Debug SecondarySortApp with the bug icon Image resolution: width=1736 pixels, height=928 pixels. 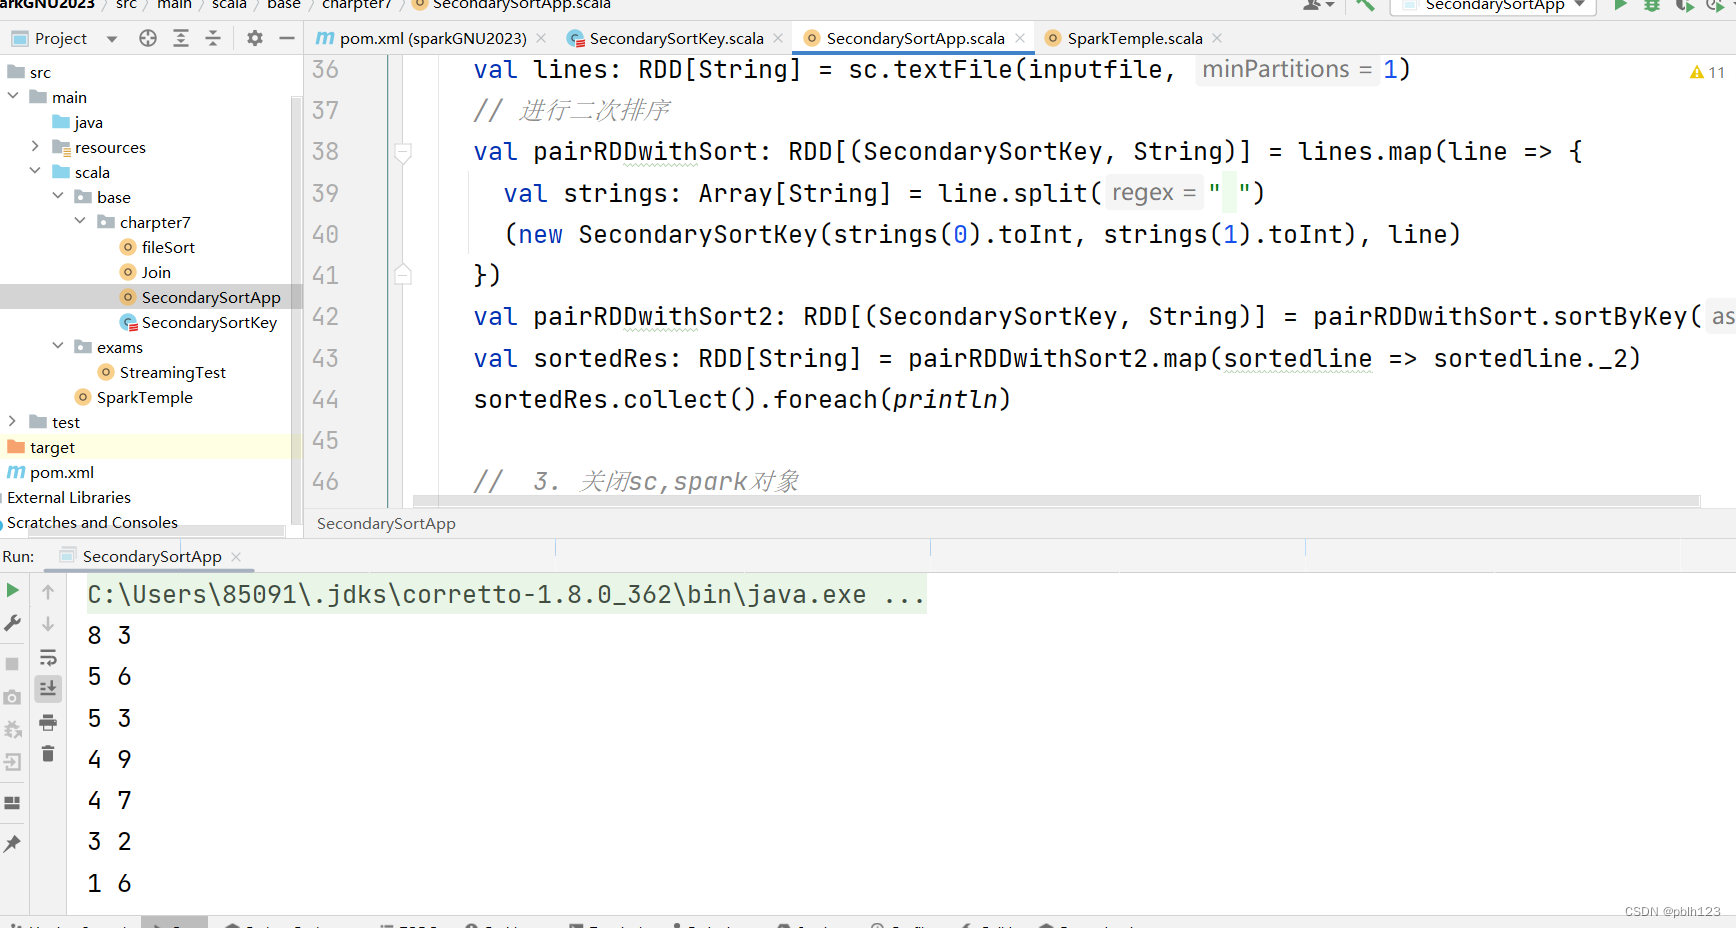(1652, 5)
